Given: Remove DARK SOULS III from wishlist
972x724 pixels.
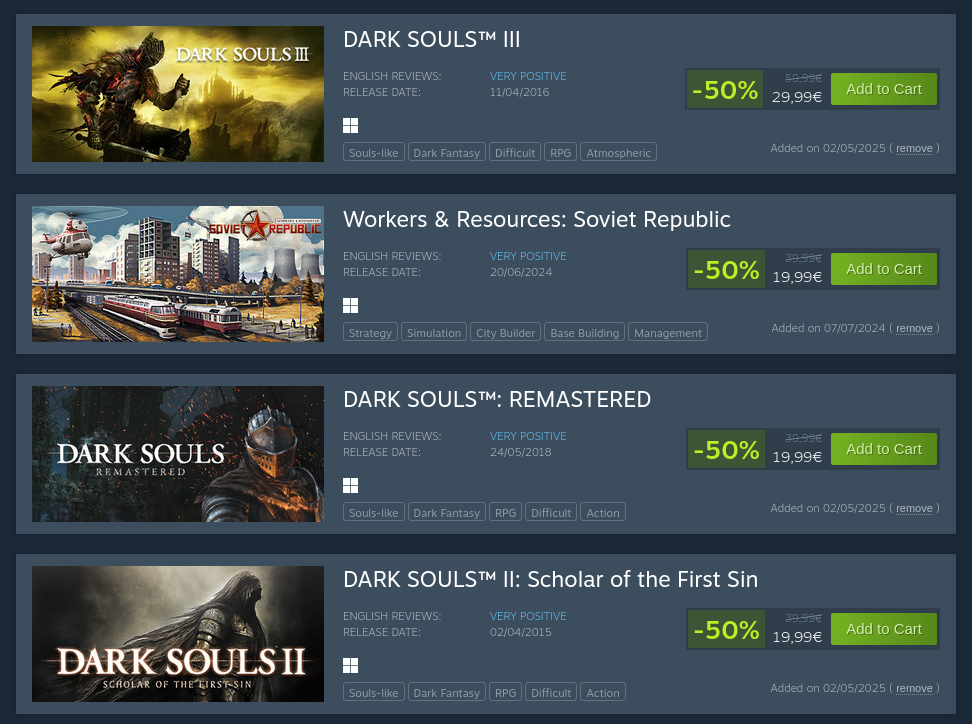Looking at the screenshot, I should click(x=914, y=149).
